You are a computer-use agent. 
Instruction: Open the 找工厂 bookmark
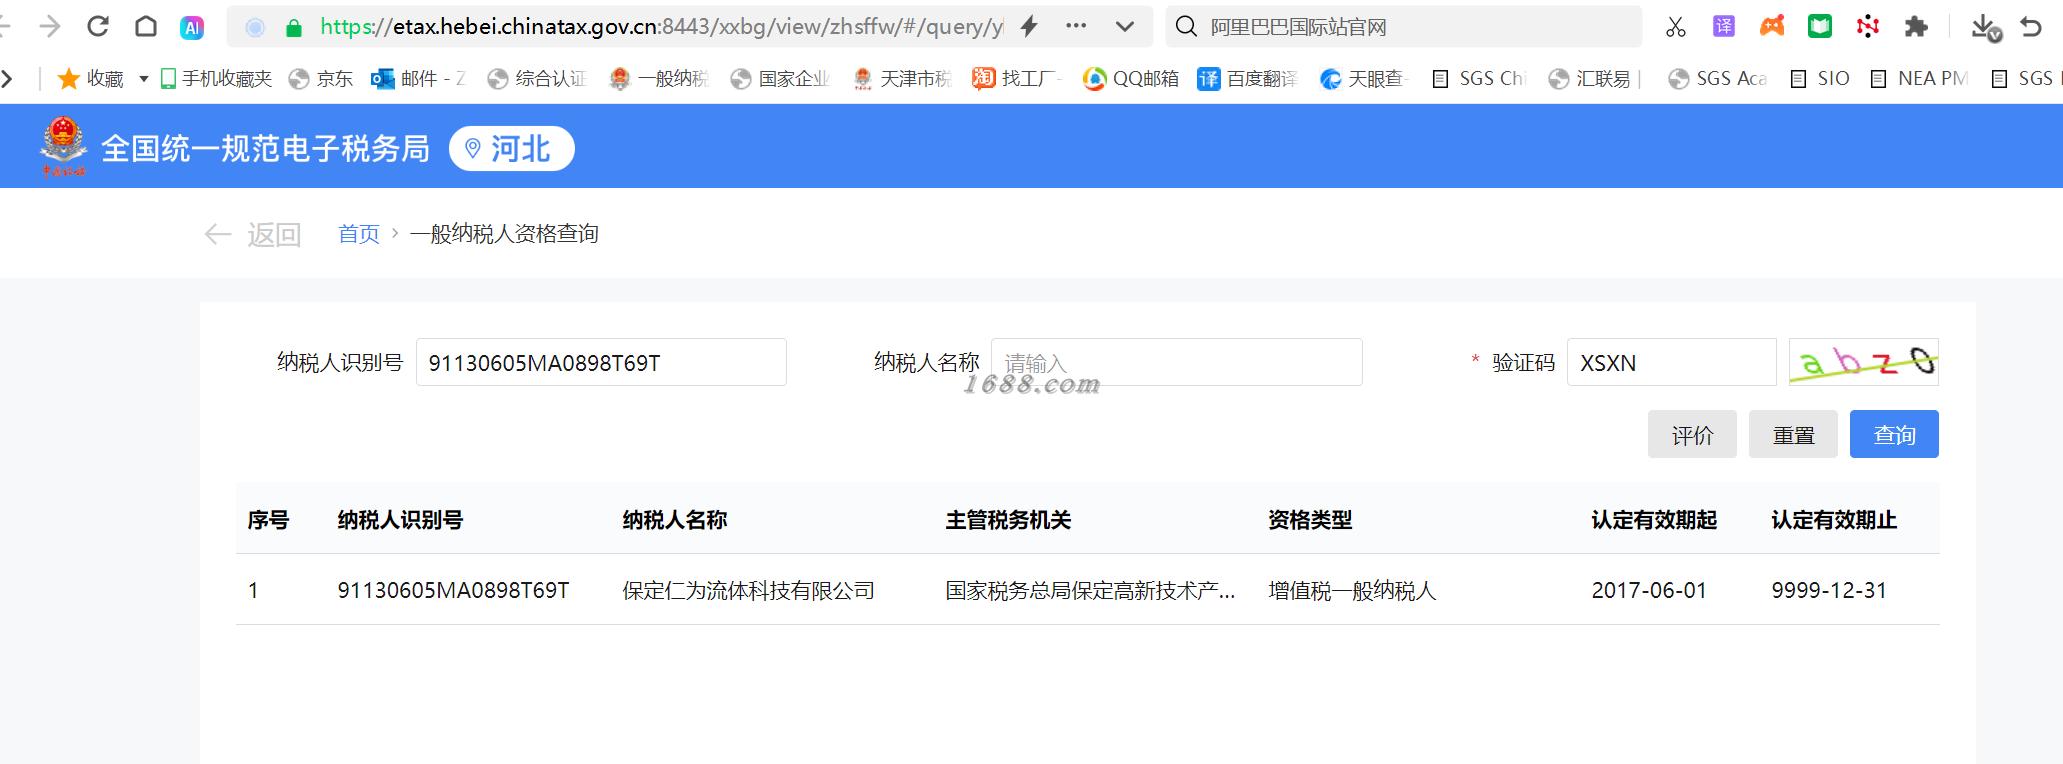[x=1017, y=78]
